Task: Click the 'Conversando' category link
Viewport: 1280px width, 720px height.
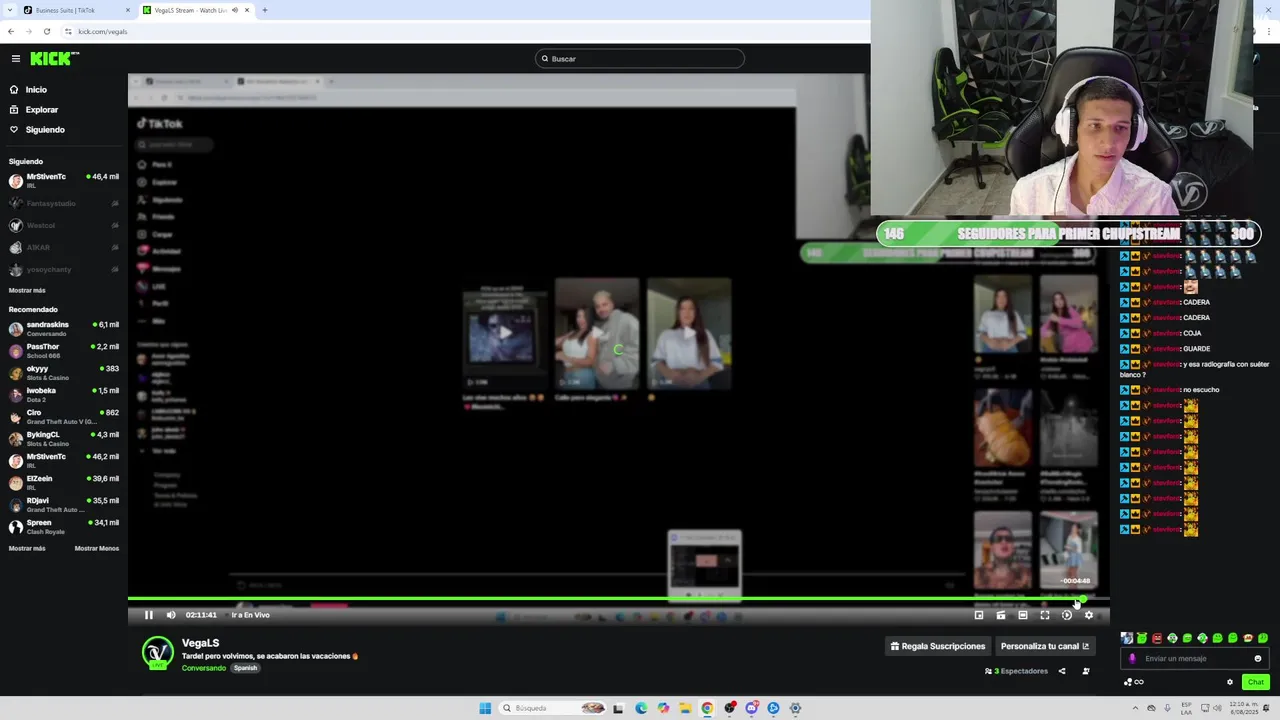Action: click(204, 668)
